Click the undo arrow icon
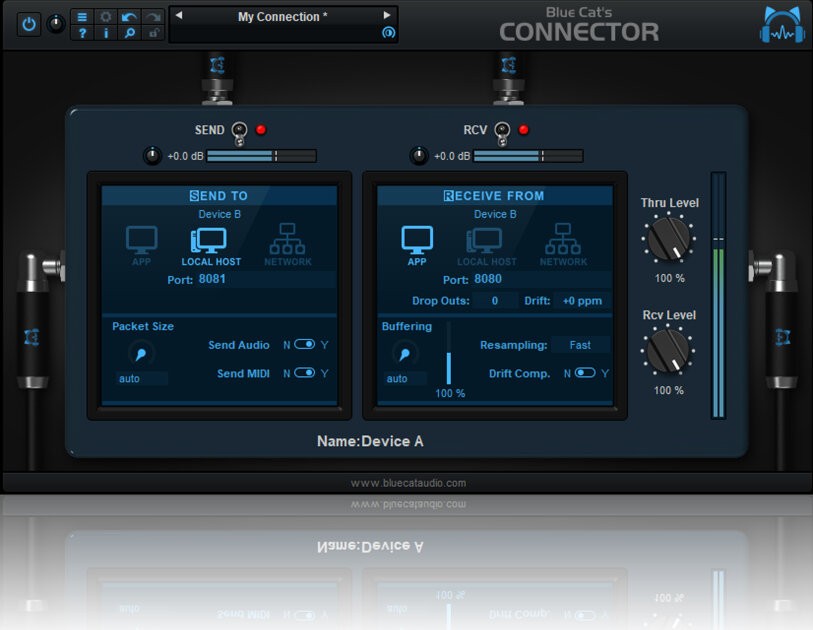Screen dimensions: 813x630 point(129,17)
